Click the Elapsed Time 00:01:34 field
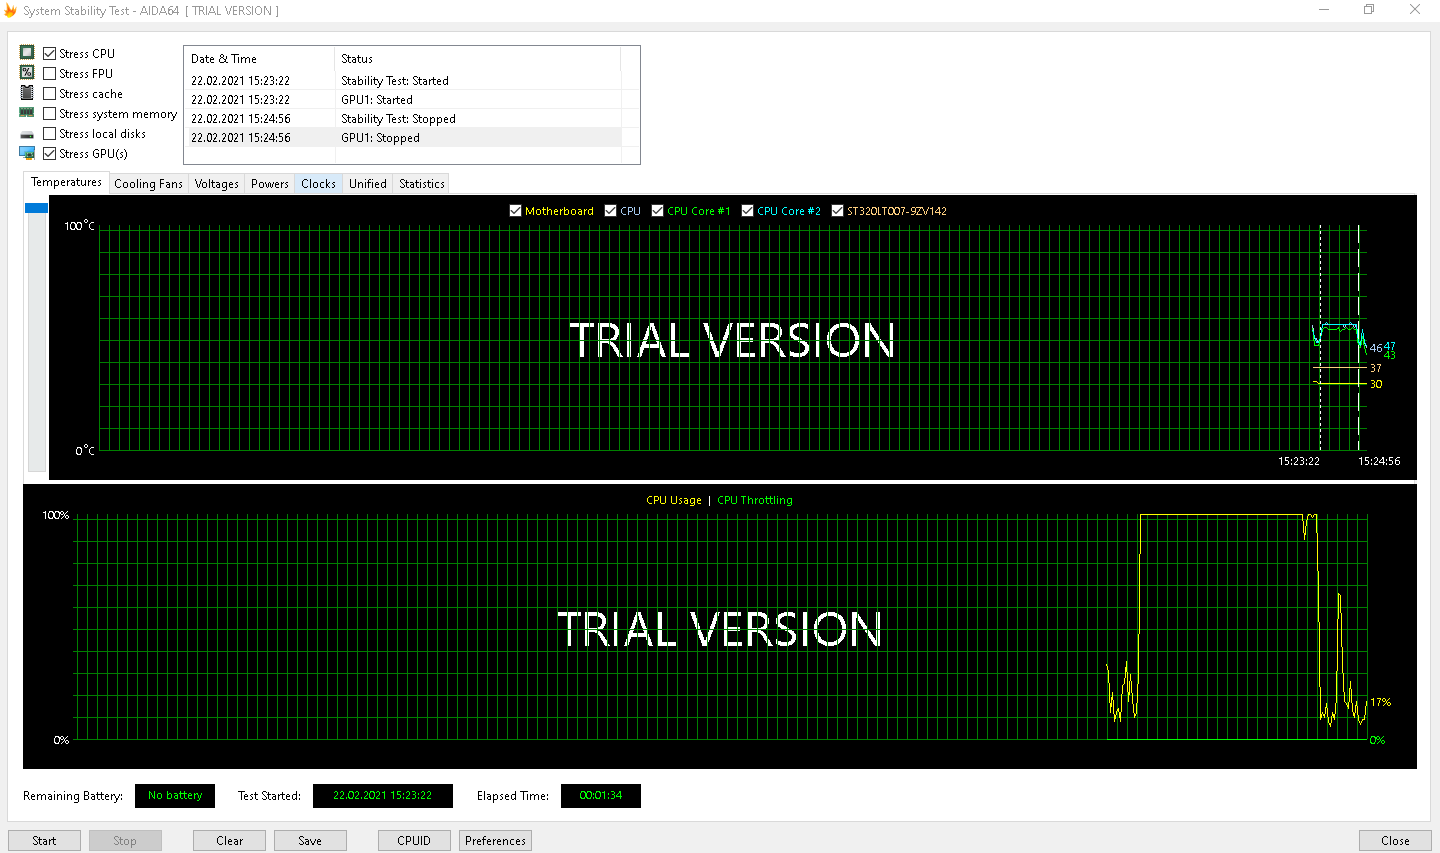This screenshot has height=853, width=1440. coord(601,796)
